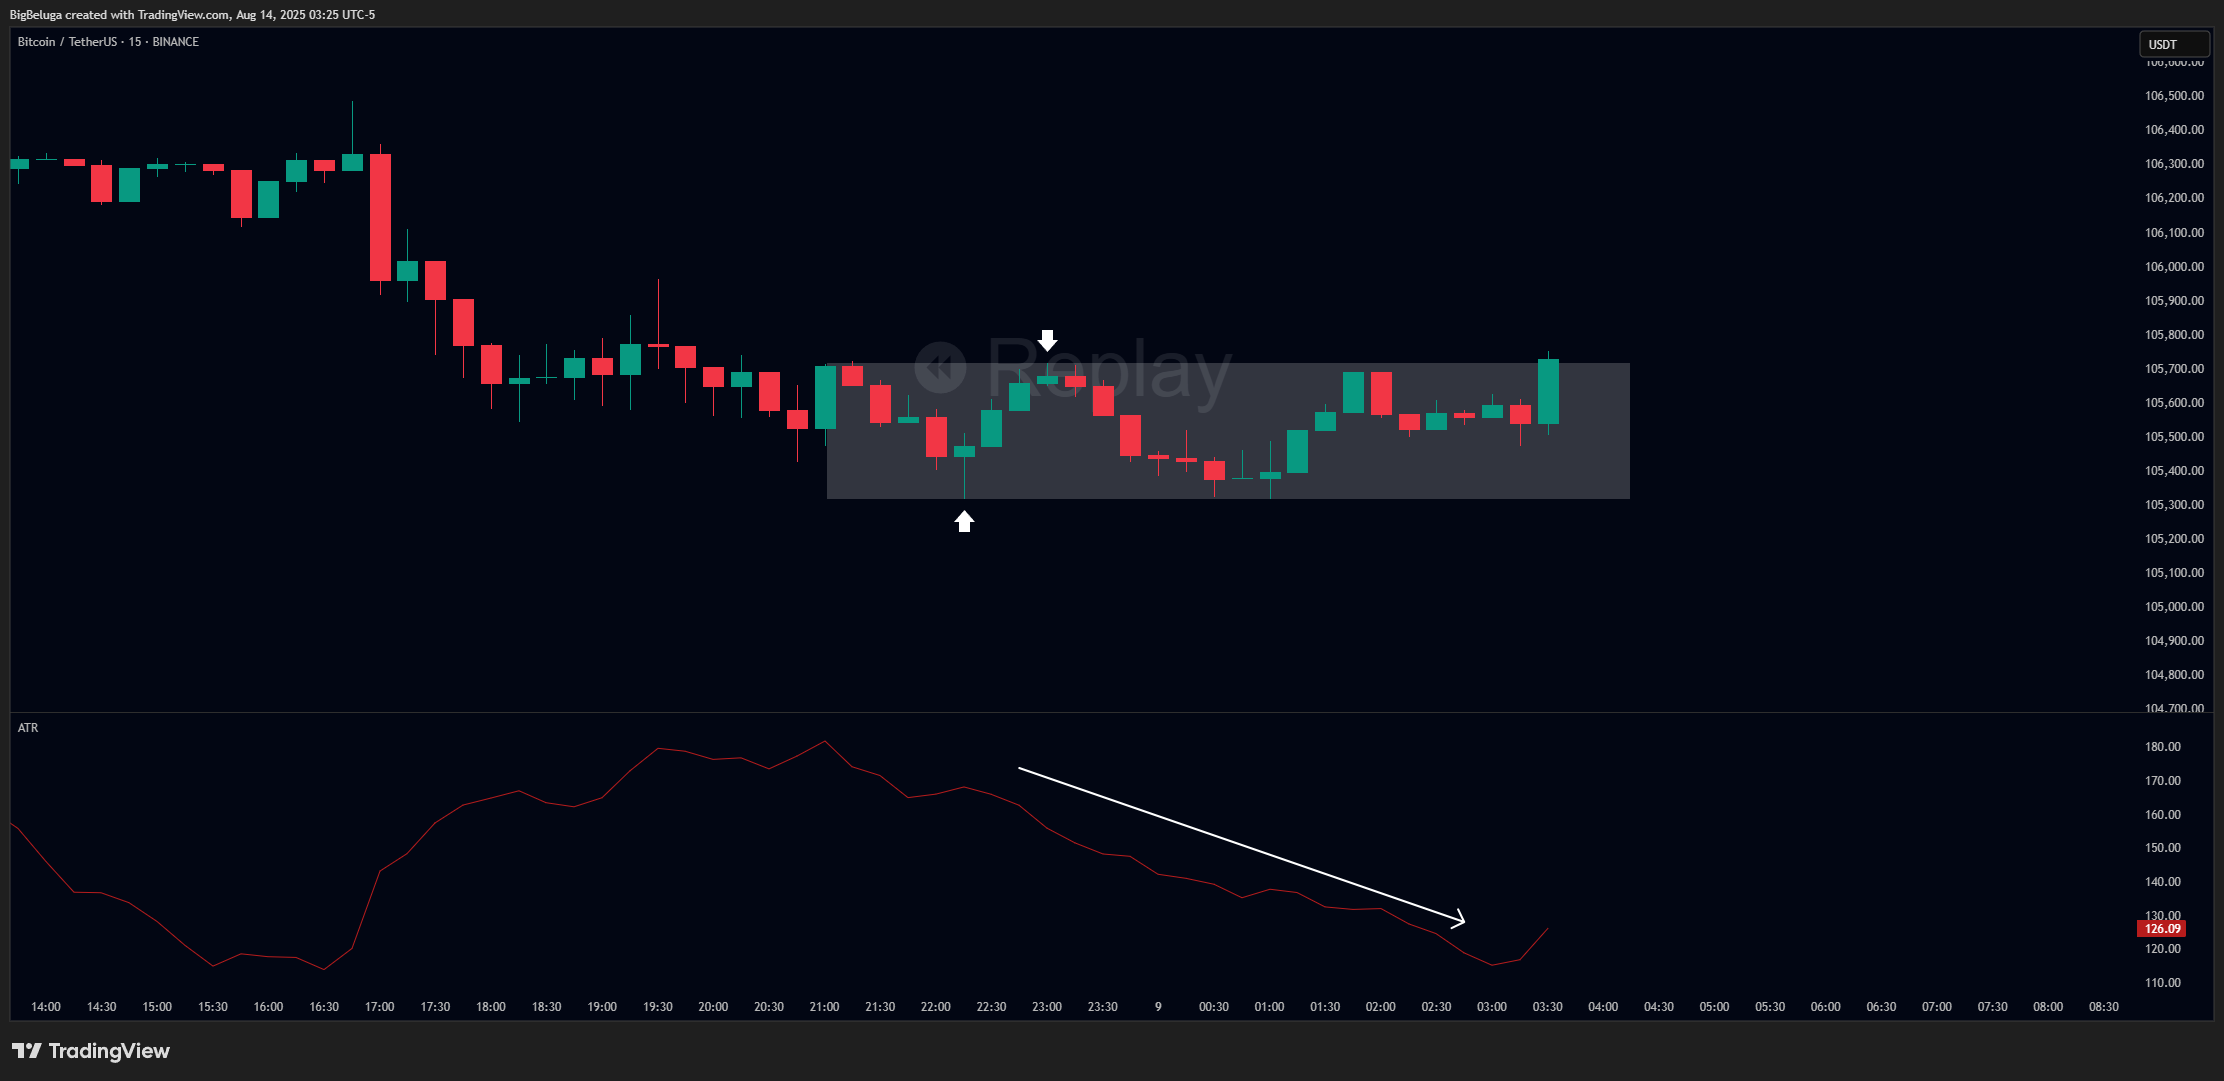Click the 105,300.00 price axis label
Viewport: 2224px width, 1081px height.
(x=2174, y=505)
